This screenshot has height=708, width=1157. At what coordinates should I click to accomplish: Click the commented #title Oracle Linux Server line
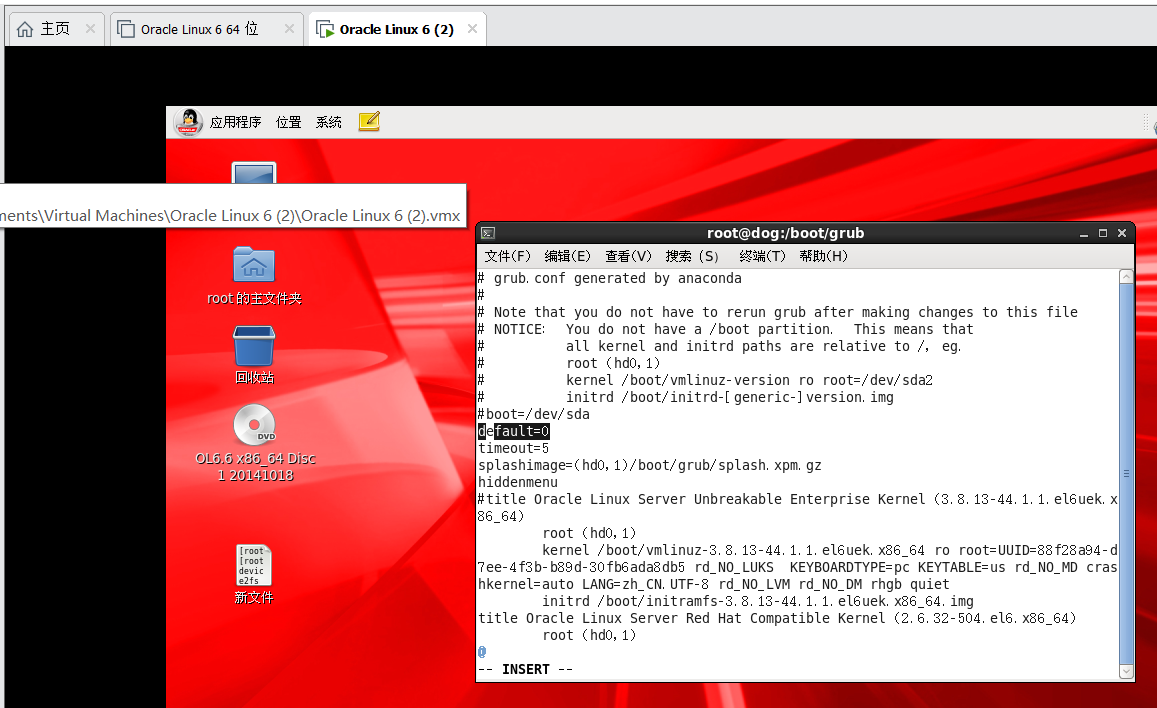pyautogui.click(x=798, y=507)
